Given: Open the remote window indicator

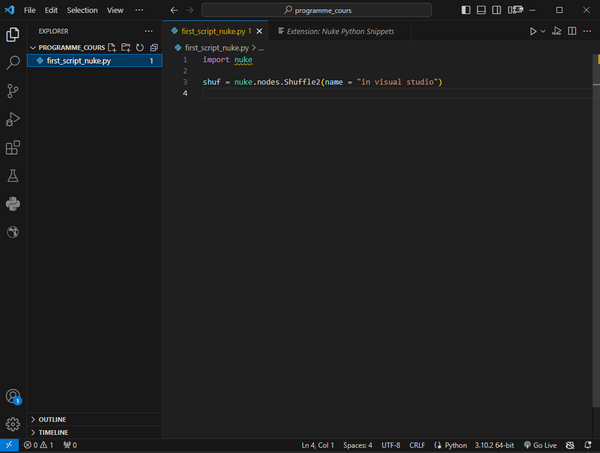Looking at the screenshot, I should (x=9, y=445).
